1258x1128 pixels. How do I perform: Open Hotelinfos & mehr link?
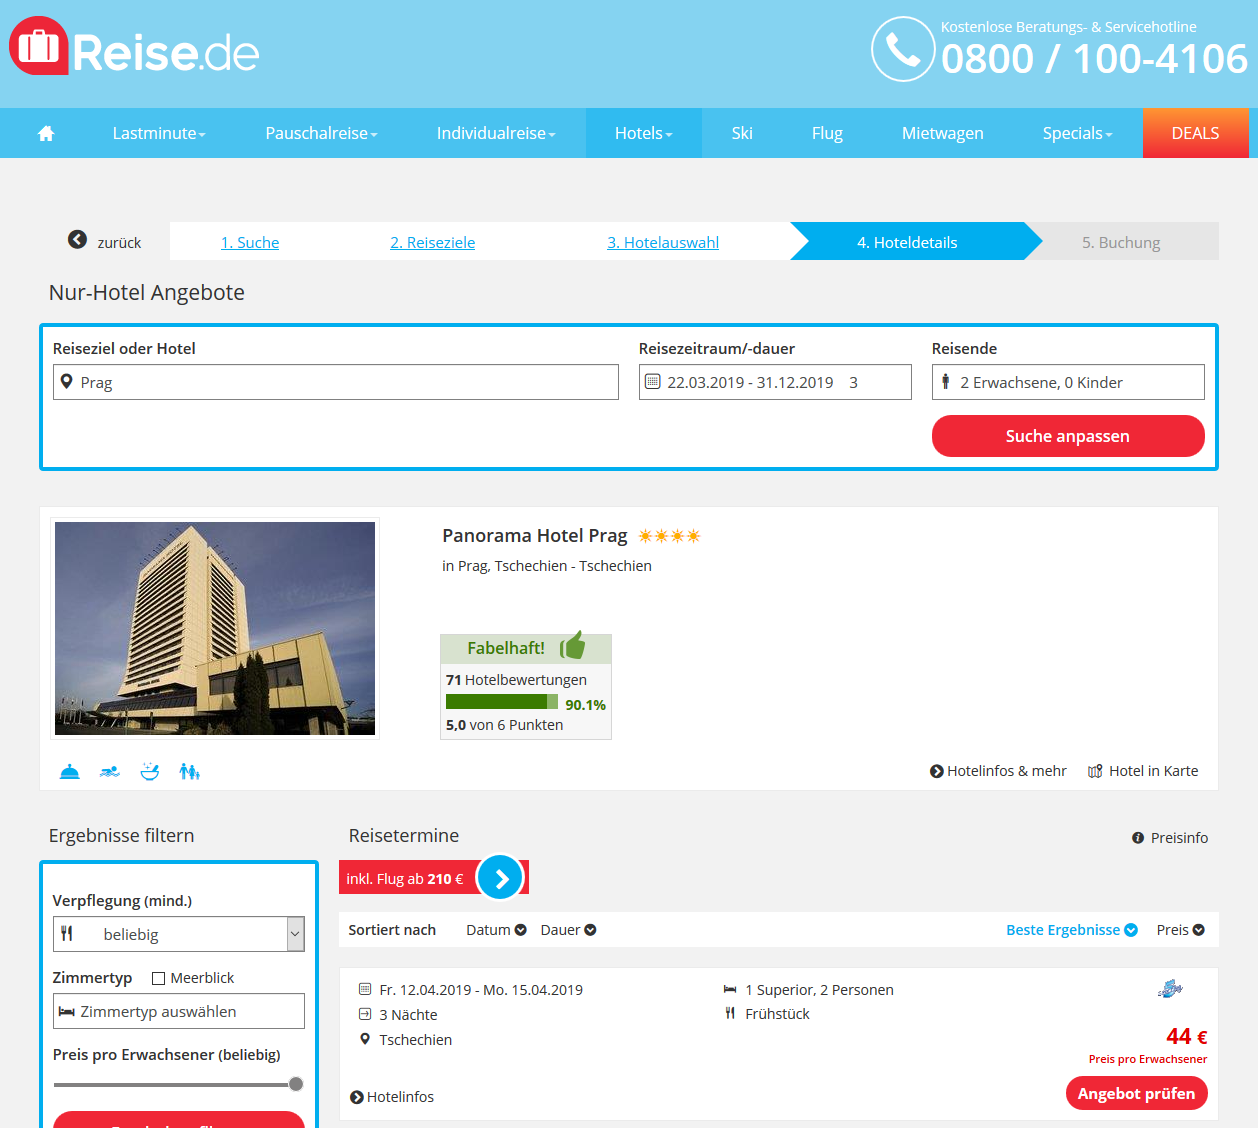point(998,771)
